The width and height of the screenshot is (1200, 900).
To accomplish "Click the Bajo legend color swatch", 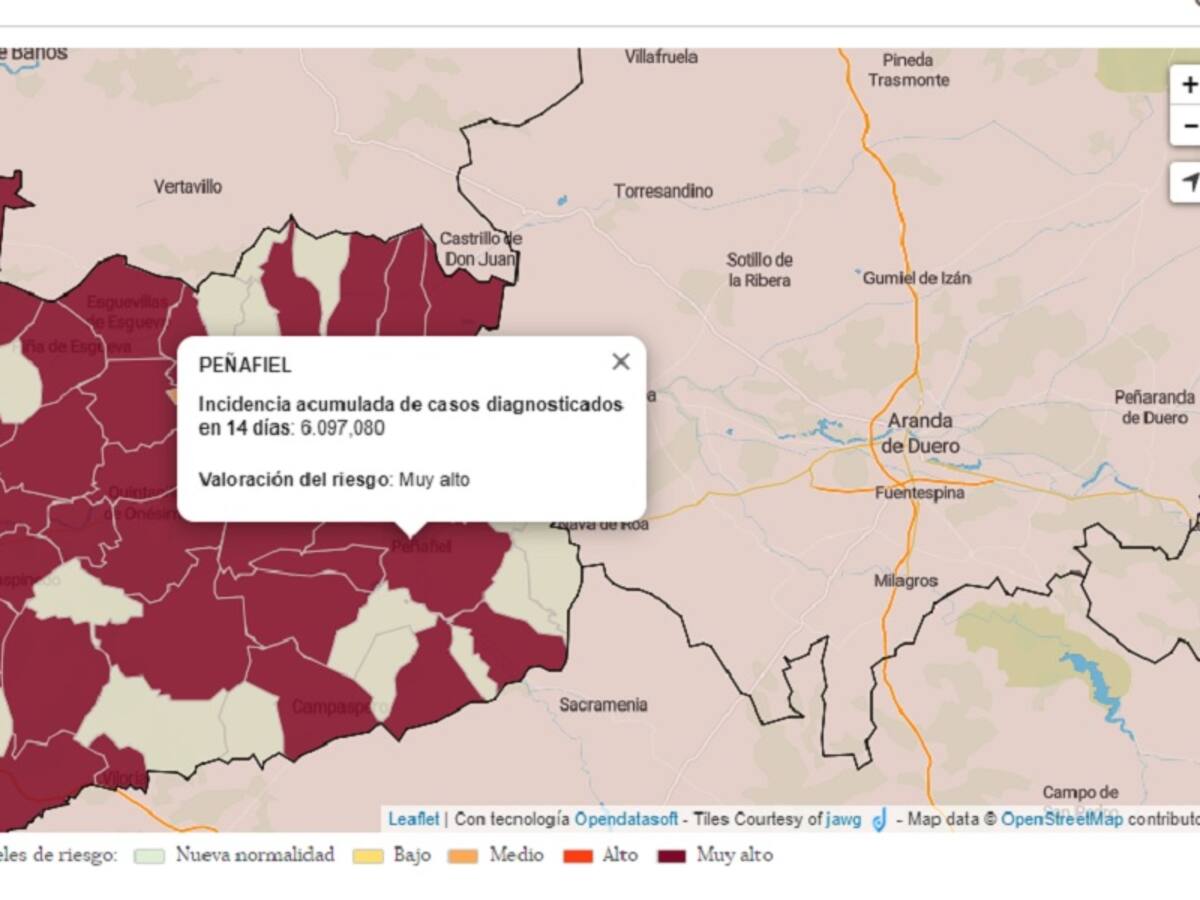I will [x=368, y=856].
